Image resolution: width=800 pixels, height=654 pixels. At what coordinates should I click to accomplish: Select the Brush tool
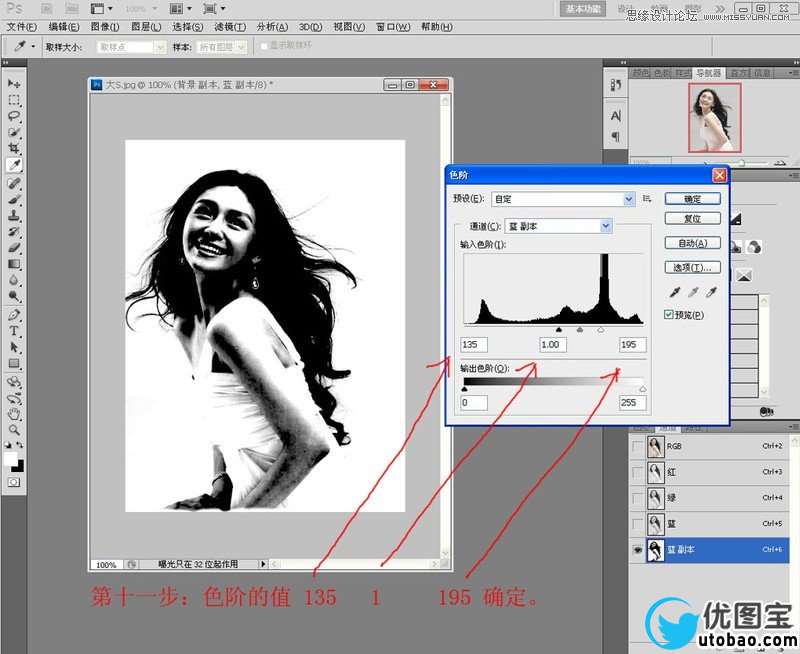click(x=14, y=199)
